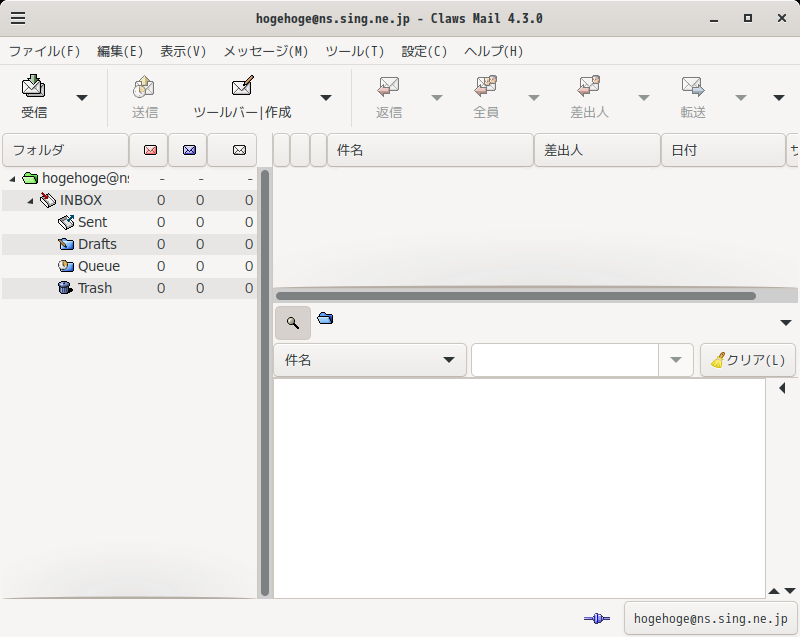Open the message list options arrow right of folder icon
The width and height of the screenshot is (800, 637).
786,323
